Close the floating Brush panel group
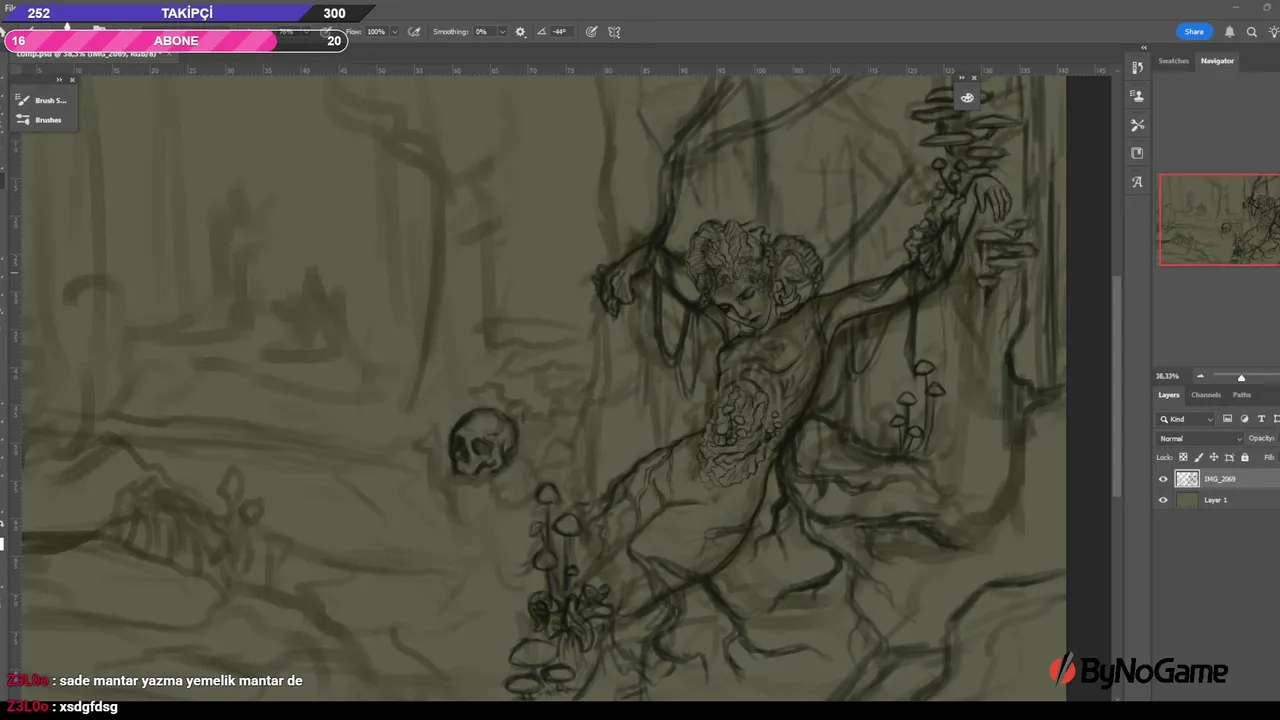 pyautogui.click(x=72, y=80)
